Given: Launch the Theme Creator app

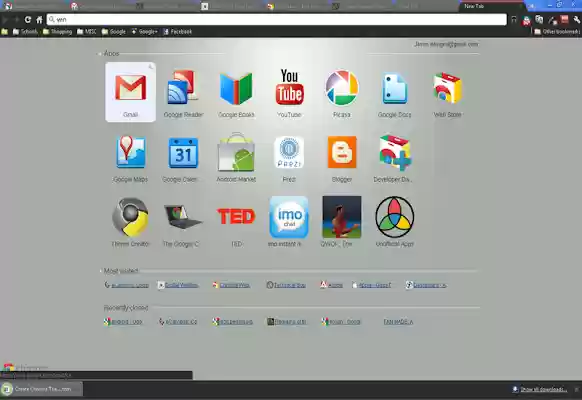Looking at the screenshot, I should (130, 222).
